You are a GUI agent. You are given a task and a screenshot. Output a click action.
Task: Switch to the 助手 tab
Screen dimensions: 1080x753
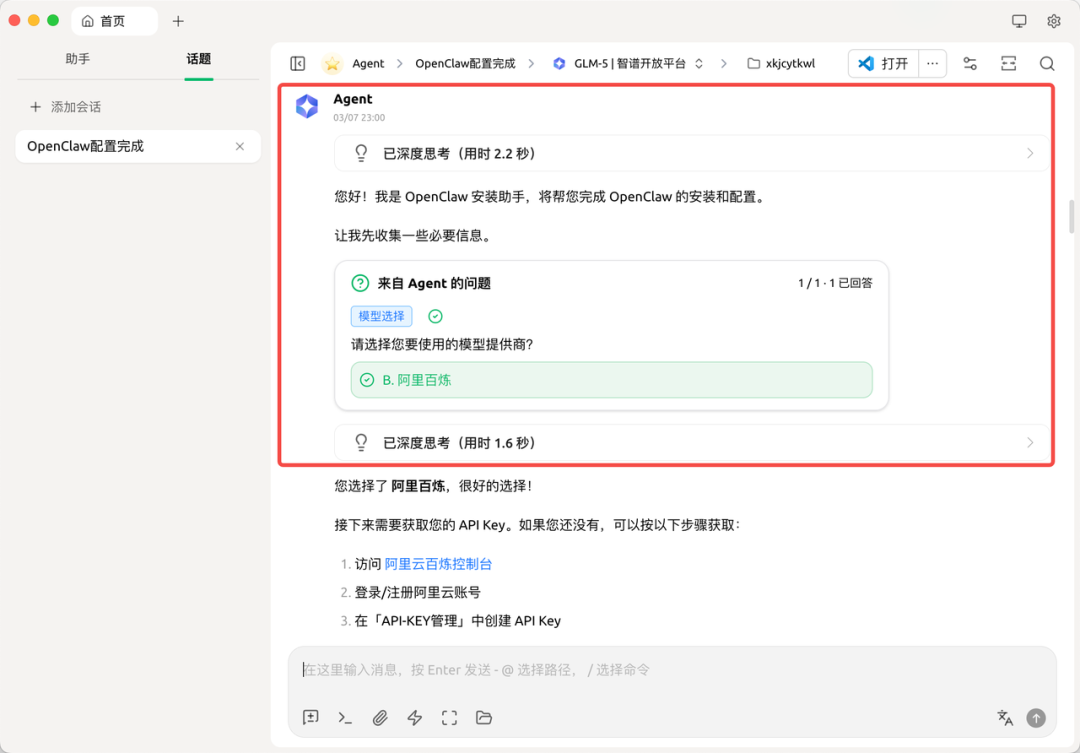pos(78,58)
